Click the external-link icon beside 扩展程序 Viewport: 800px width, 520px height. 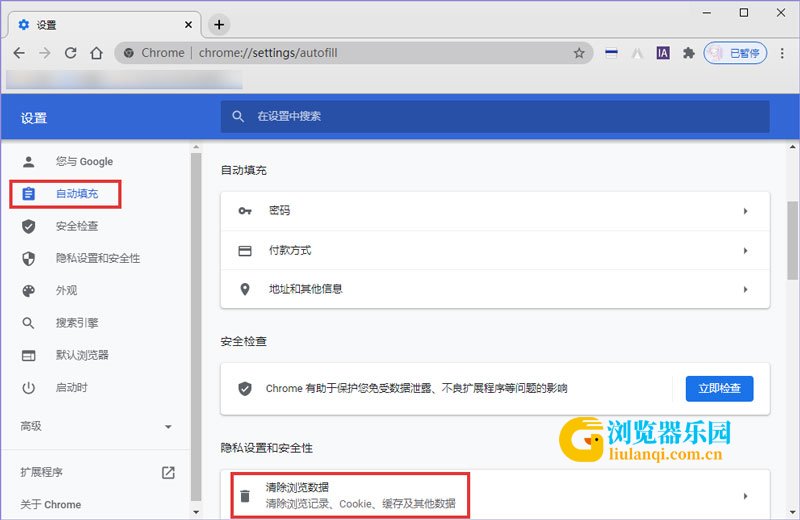(x=168, y=473)
